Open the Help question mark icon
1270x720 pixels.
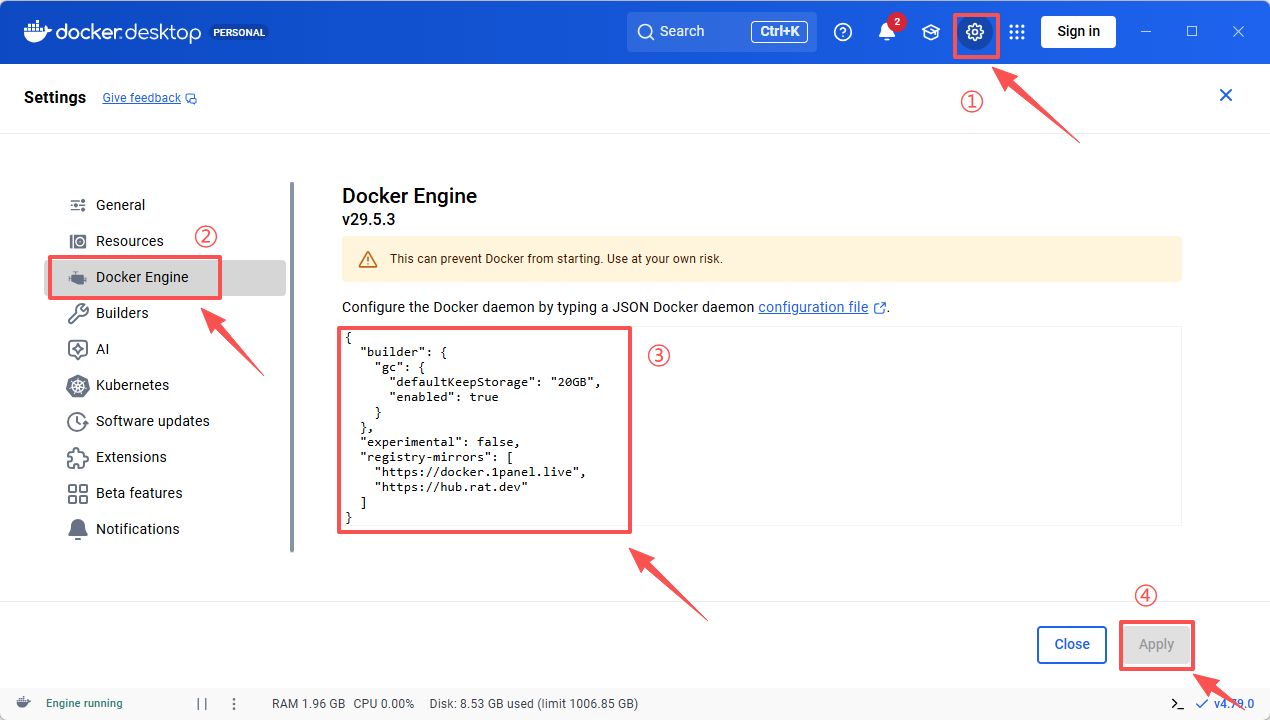(843, 32)
